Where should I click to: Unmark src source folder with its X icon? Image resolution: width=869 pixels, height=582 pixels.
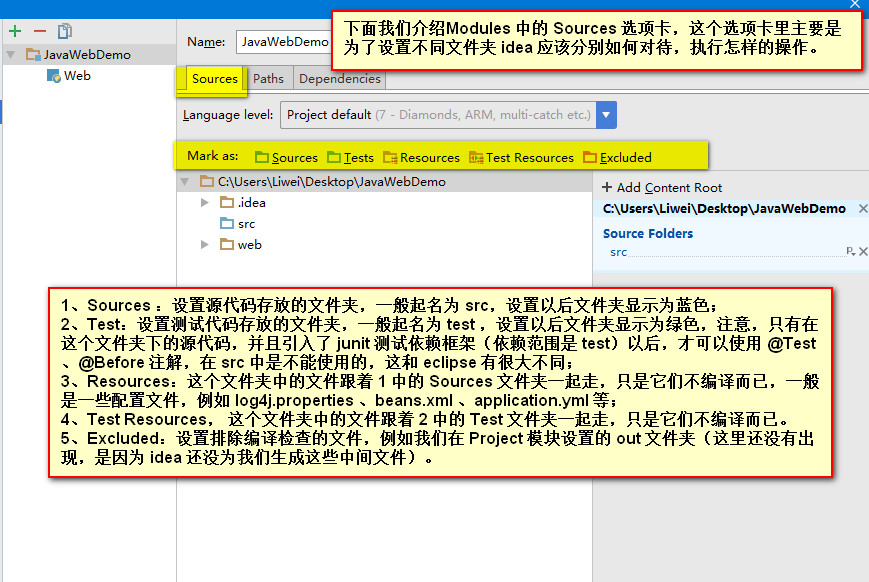click(x=863, y=252)
